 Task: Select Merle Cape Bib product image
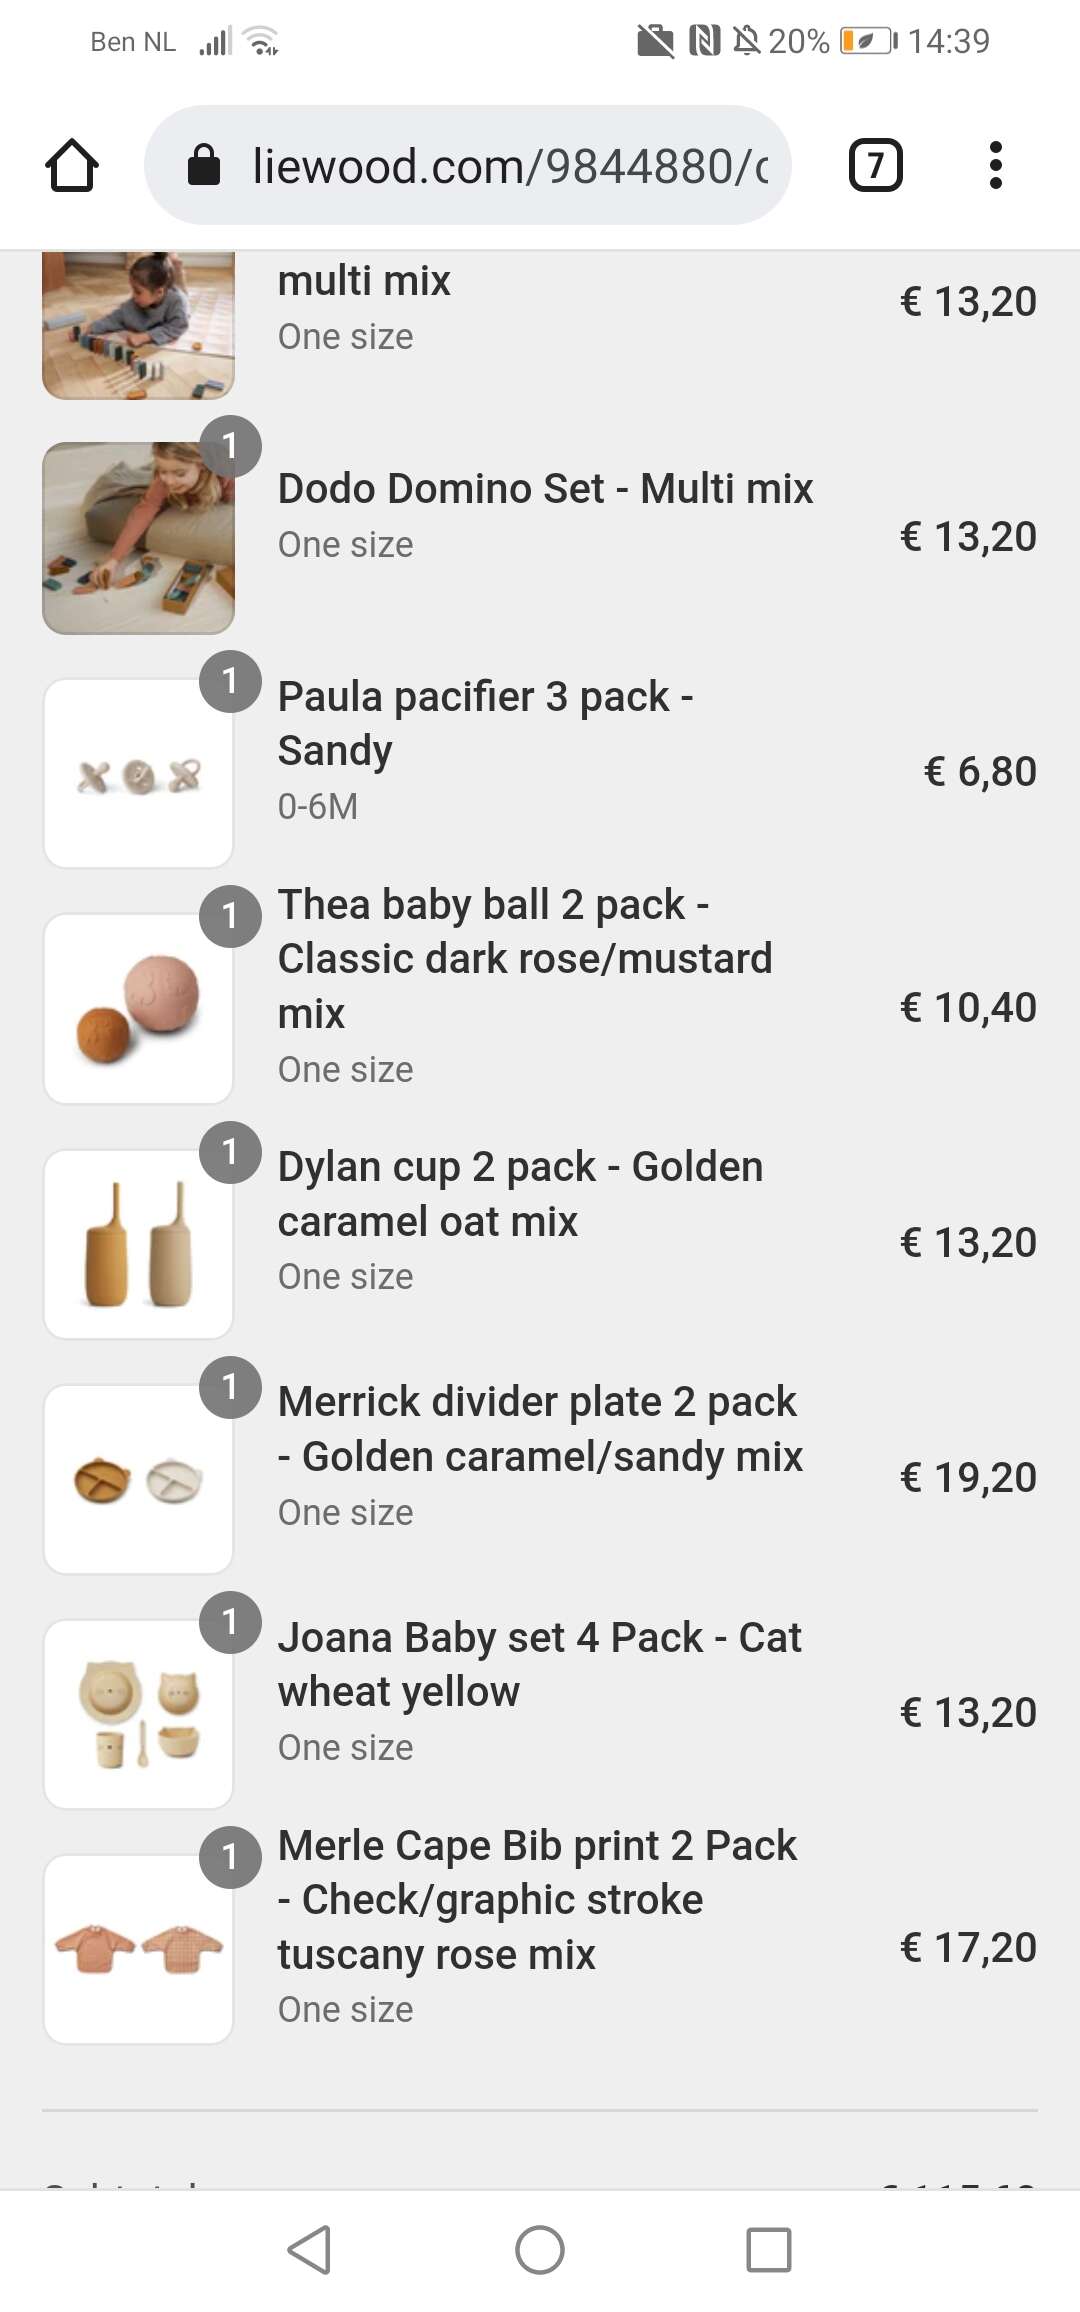pyautogui.click(x=138, y=1949)
